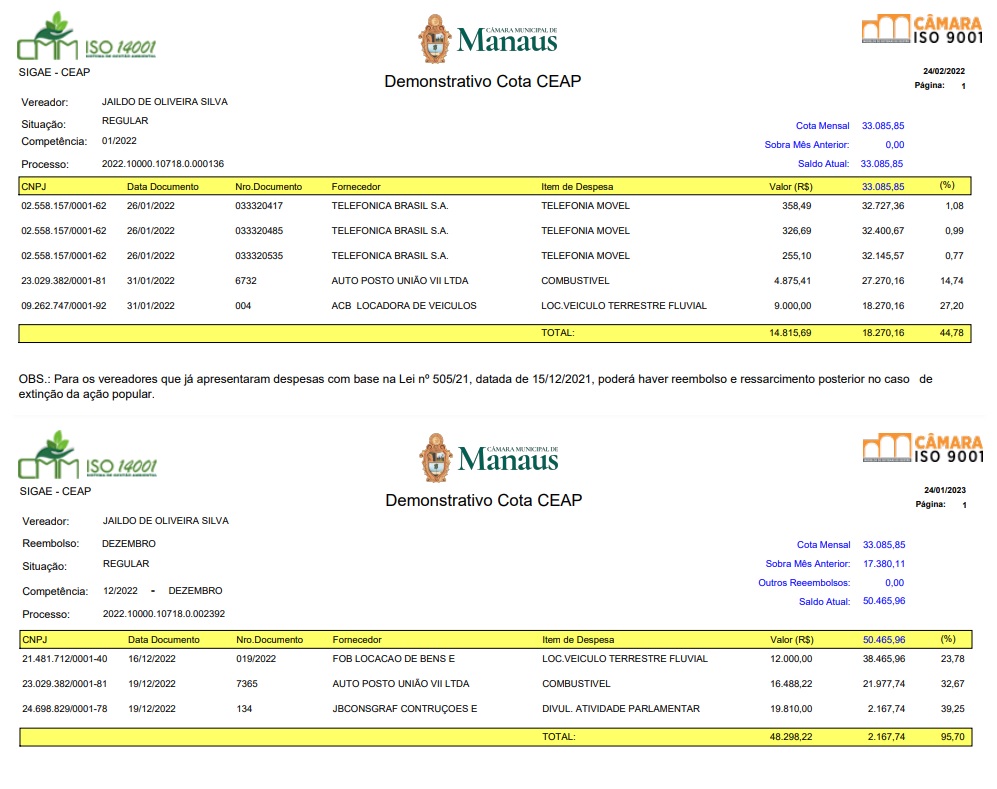Select the valor 19.810,00
Image resolution: width=997 pixels, height=789 pixels.
tap(791, 709)
